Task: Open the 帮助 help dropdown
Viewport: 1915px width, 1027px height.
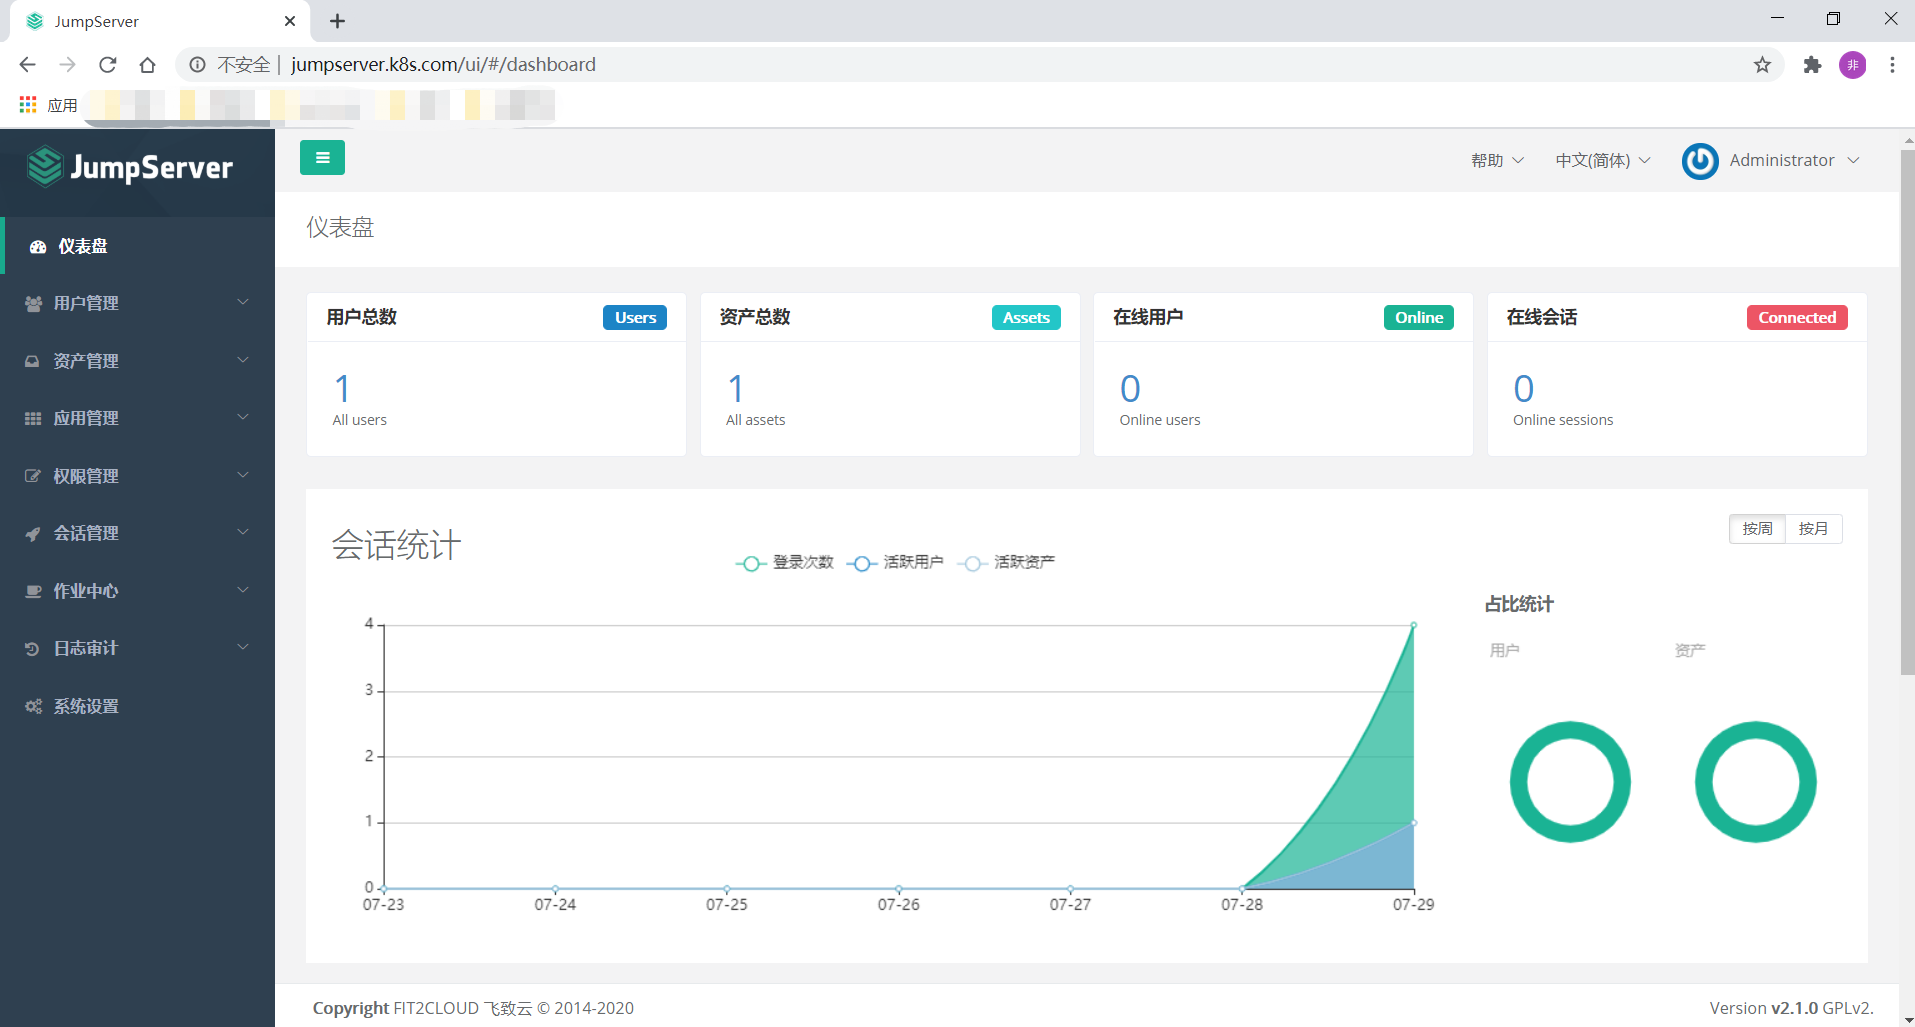Action: point(1497,160)
